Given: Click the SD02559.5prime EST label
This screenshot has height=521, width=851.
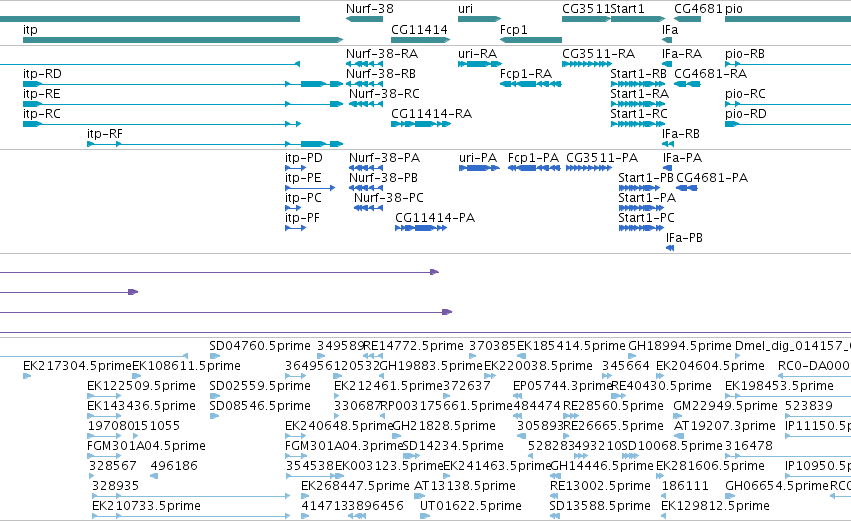Looking at the screenshot, I should point(260,386).
